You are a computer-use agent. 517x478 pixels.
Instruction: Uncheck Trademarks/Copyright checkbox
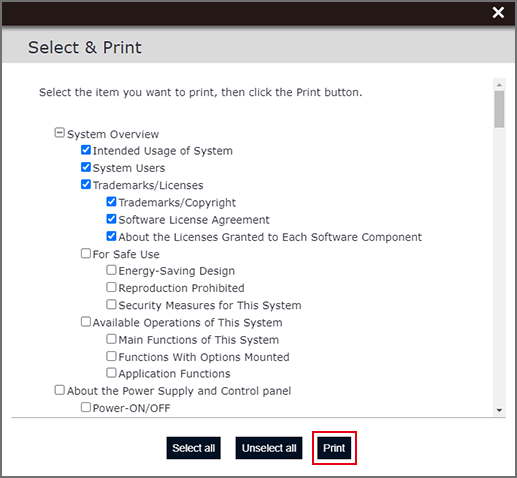point(111,202)
